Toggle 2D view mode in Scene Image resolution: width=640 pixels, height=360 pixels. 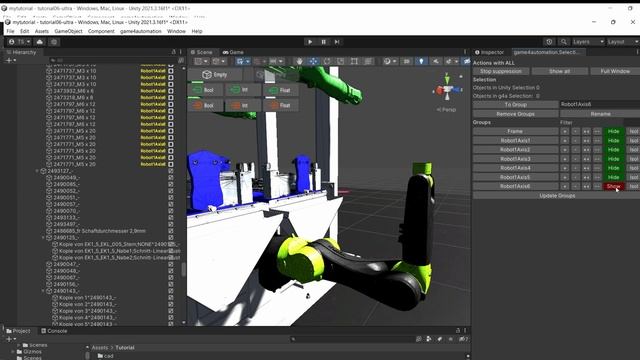pos(407,61)
